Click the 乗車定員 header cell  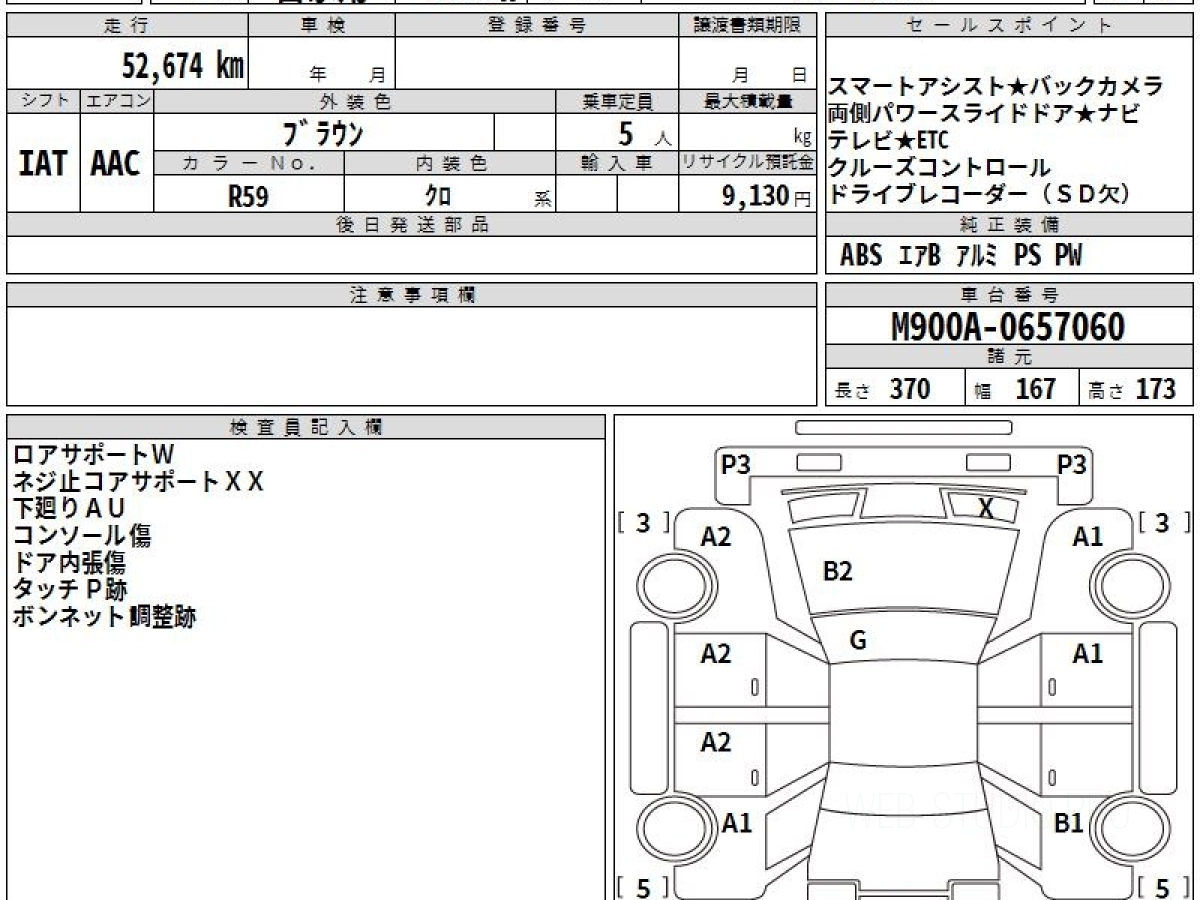pos(617,101)
